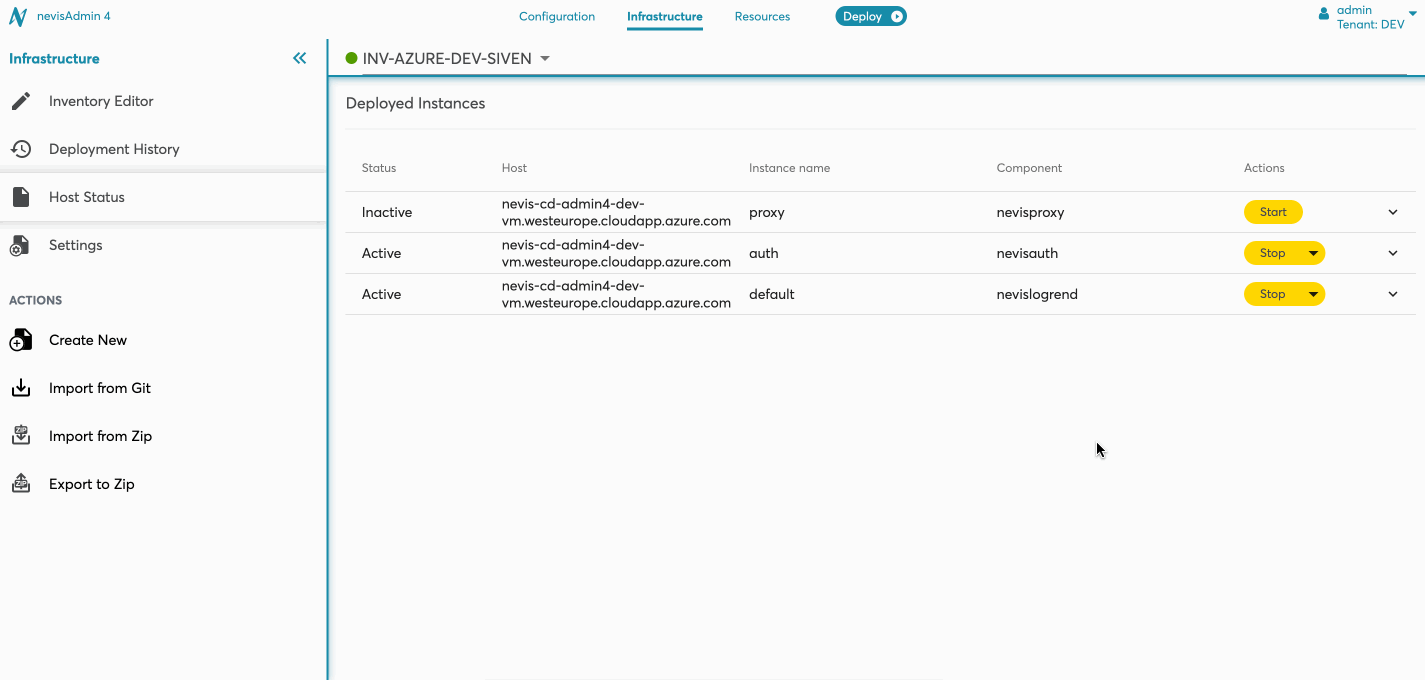
Task: Click the Import from Zip icon
Action: pyautogui.click(x=21, y=436)
